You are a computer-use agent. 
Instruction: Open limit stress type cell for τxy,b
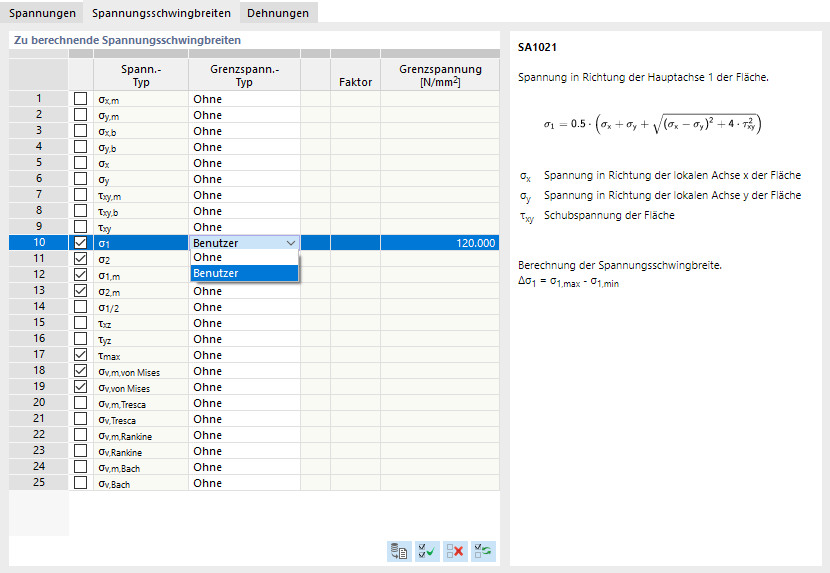point(245,211)
